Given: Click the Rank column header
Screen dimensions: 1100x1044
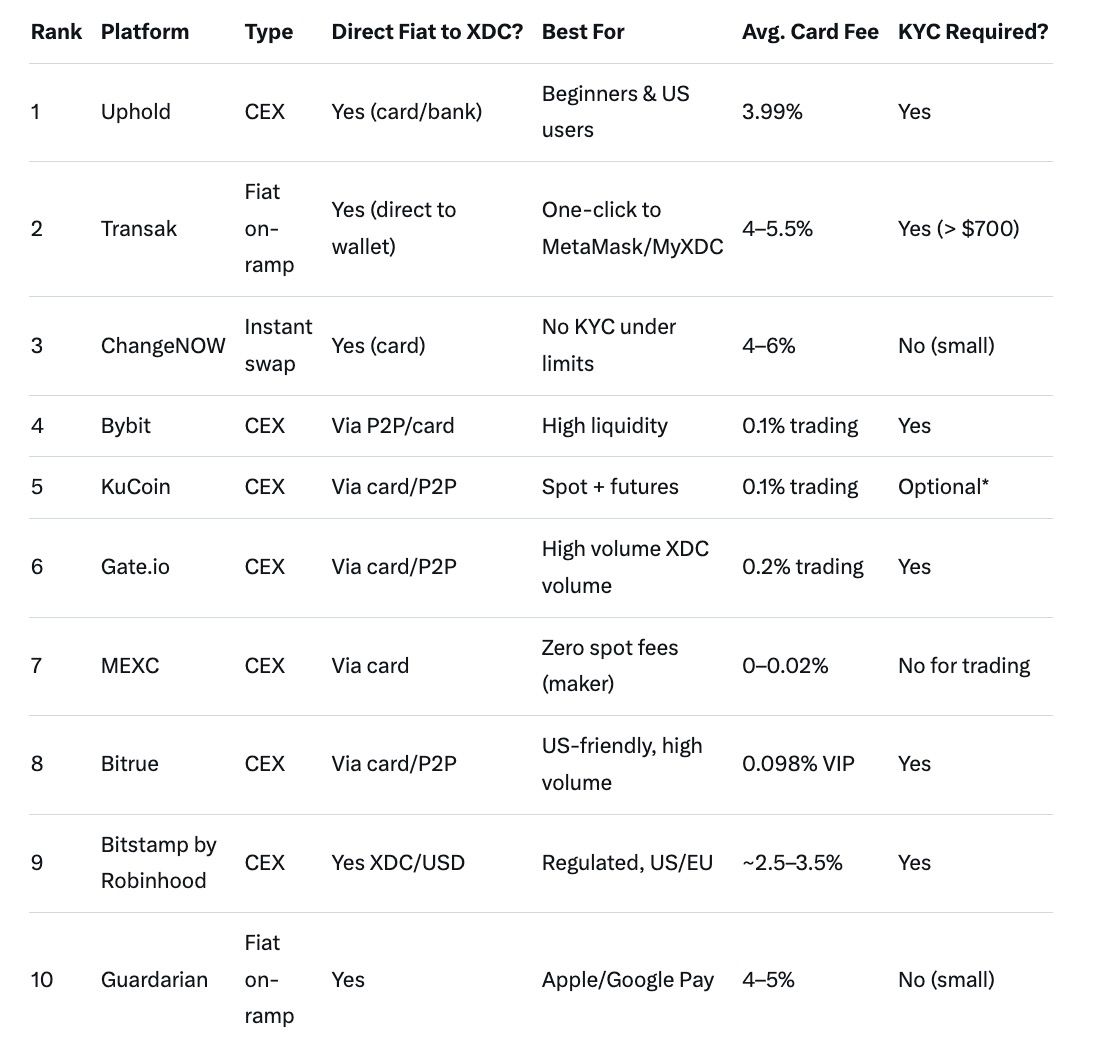Looking at the screenshot, I should pos(56,31).
